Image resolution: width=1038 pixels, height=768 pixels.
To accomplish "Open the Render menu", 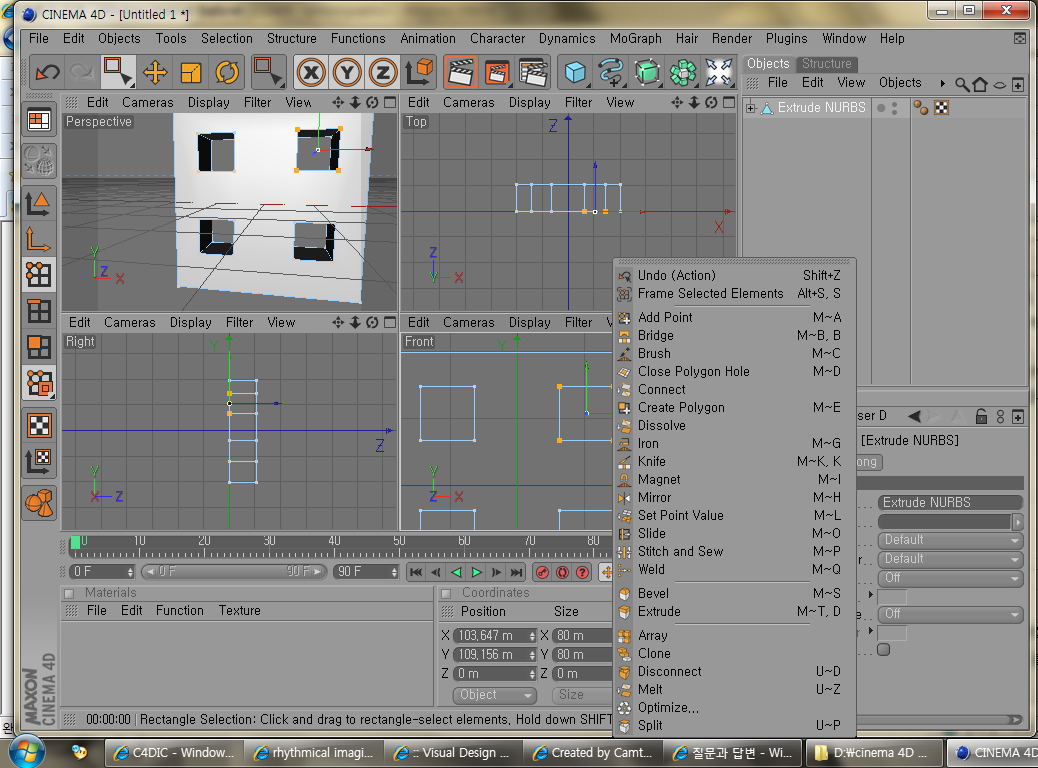I will (x=731, y=38).
